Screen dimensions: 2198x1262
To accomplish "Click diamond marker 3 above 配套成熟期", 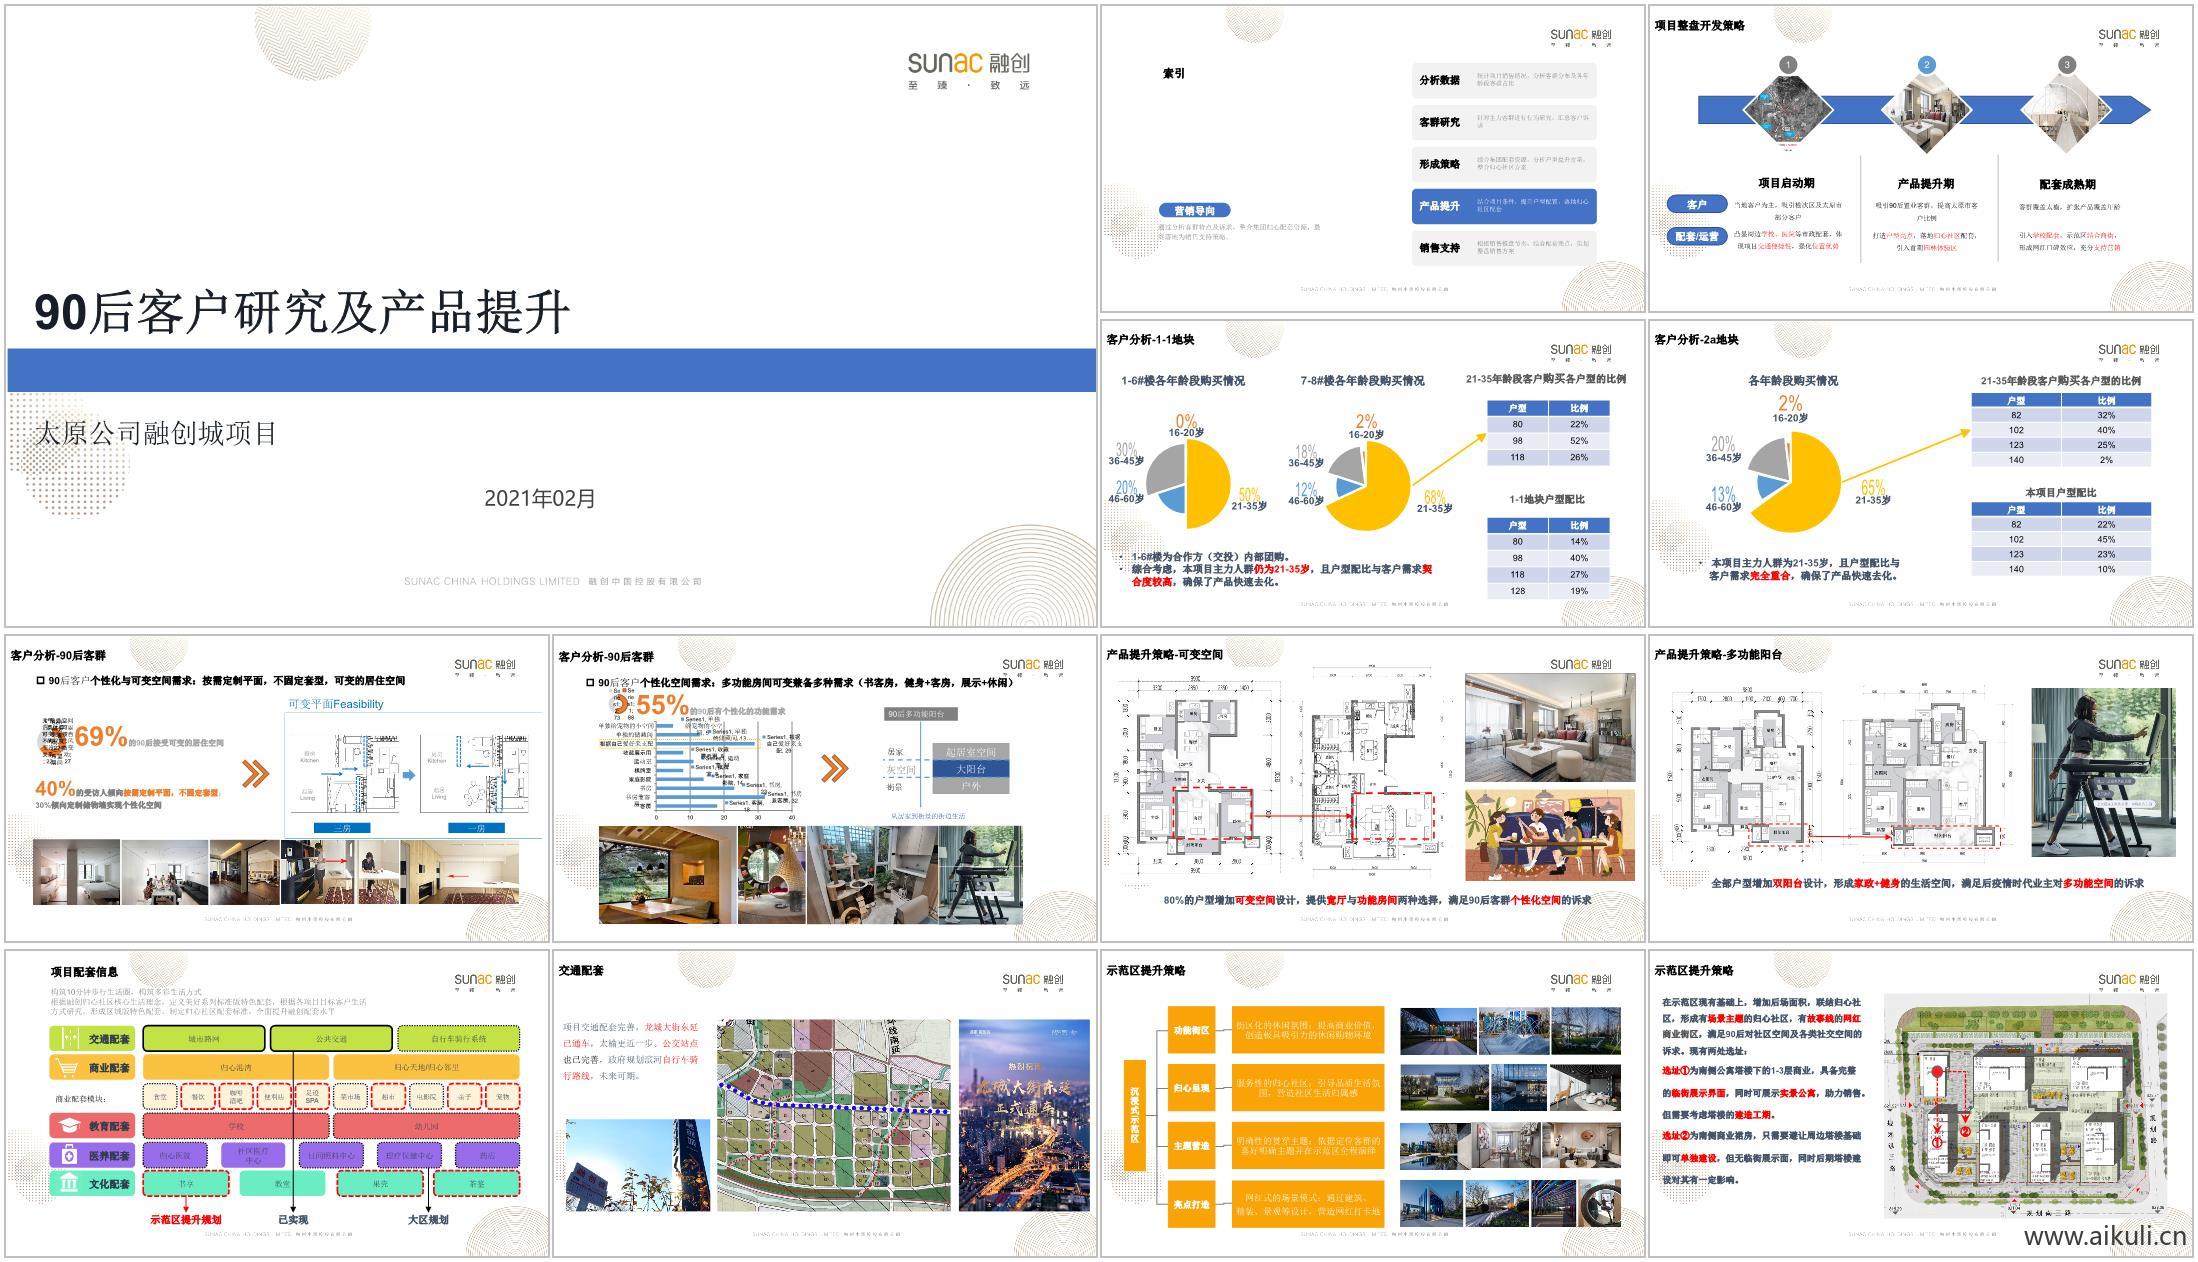I will coord(2067,65).
